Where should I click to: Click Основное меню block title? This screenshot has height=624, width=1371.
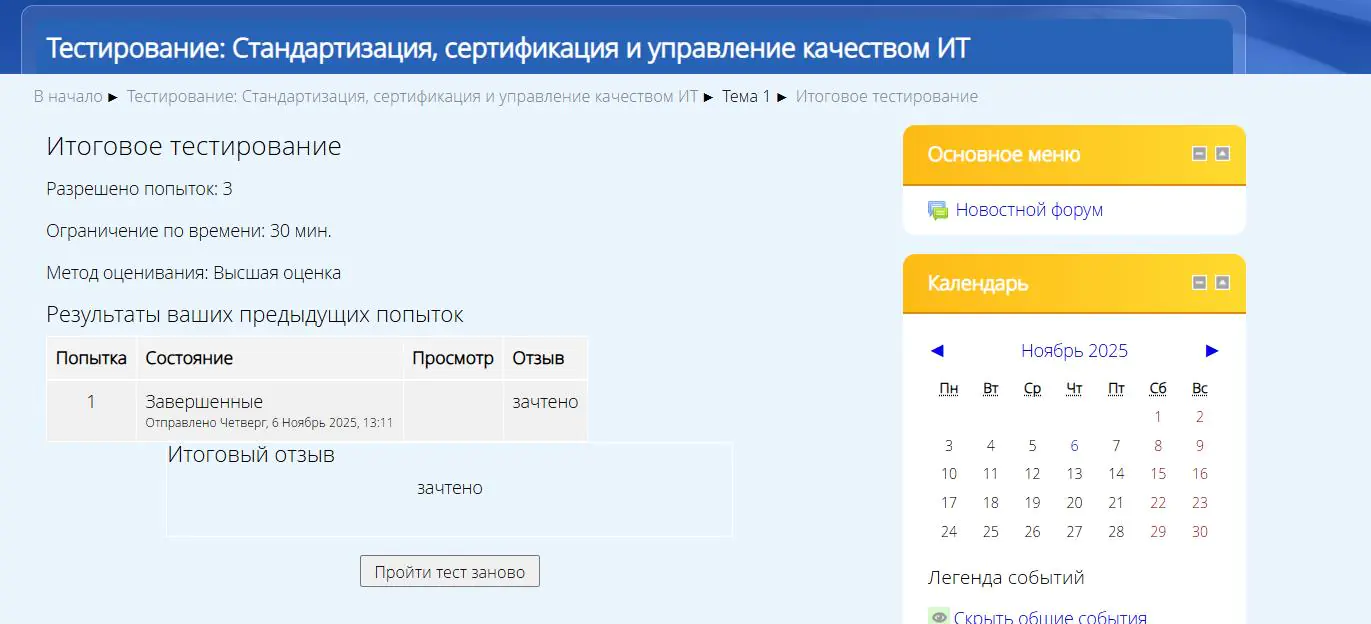coord(1004,154)
